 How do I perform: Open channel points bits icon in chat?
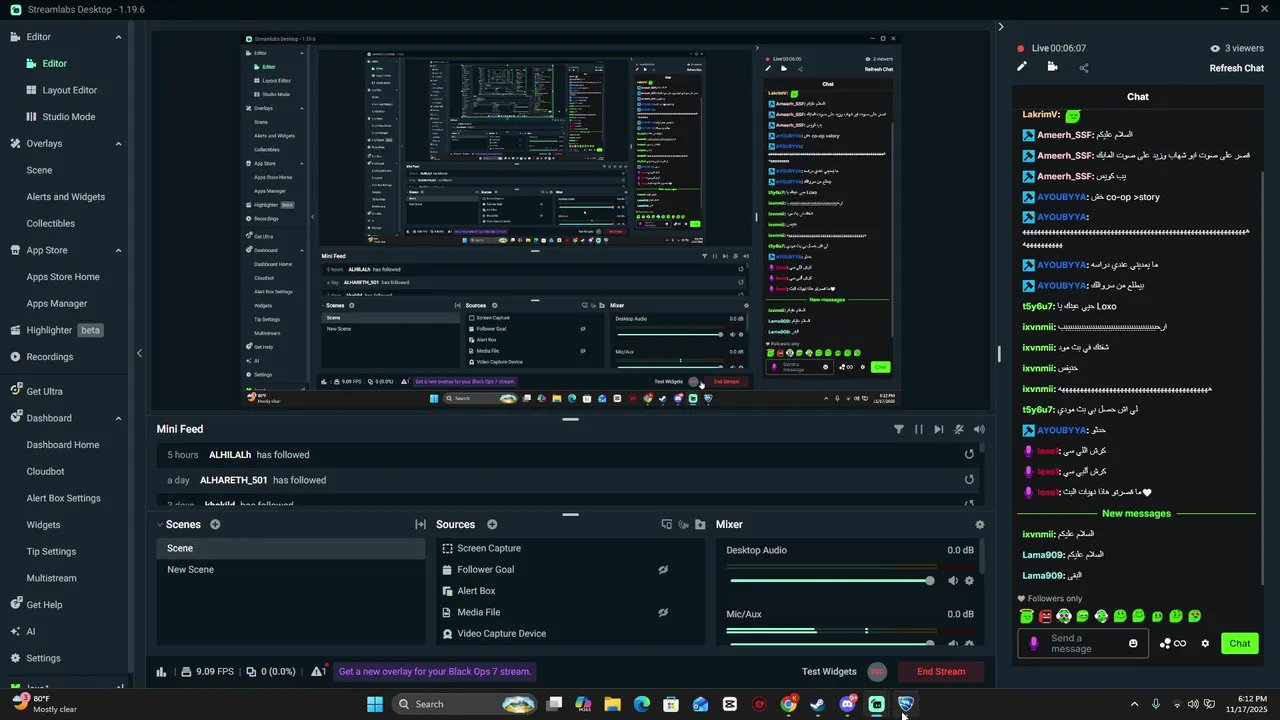click(x=1173, y=643)
